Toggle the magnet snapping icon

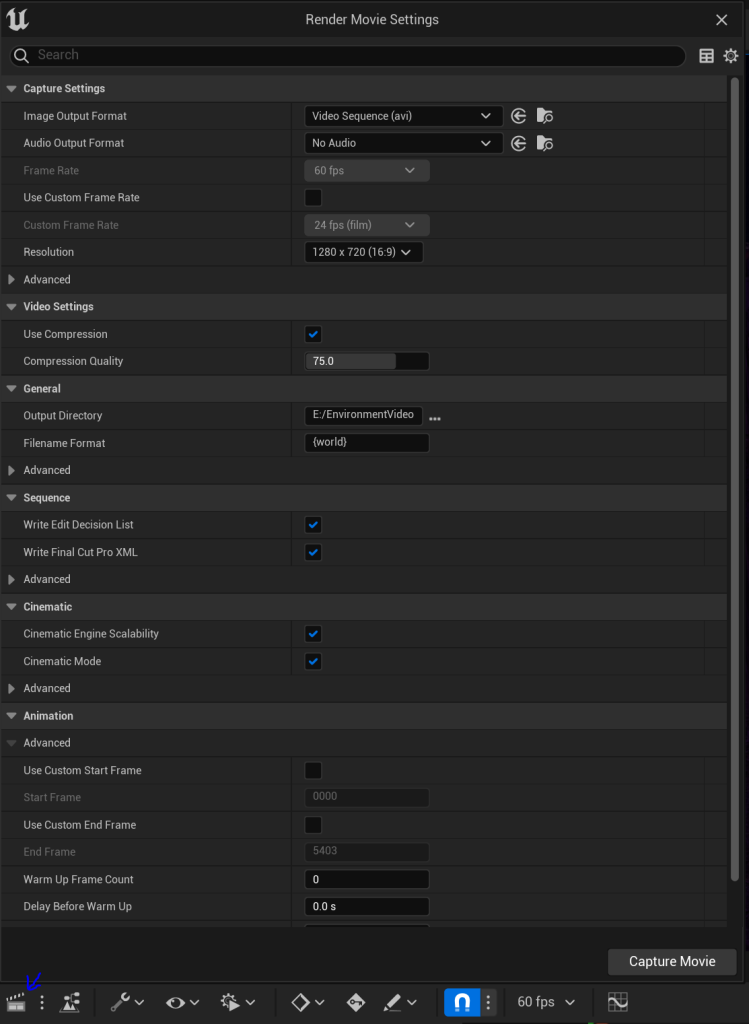(x=462, y=1002)
